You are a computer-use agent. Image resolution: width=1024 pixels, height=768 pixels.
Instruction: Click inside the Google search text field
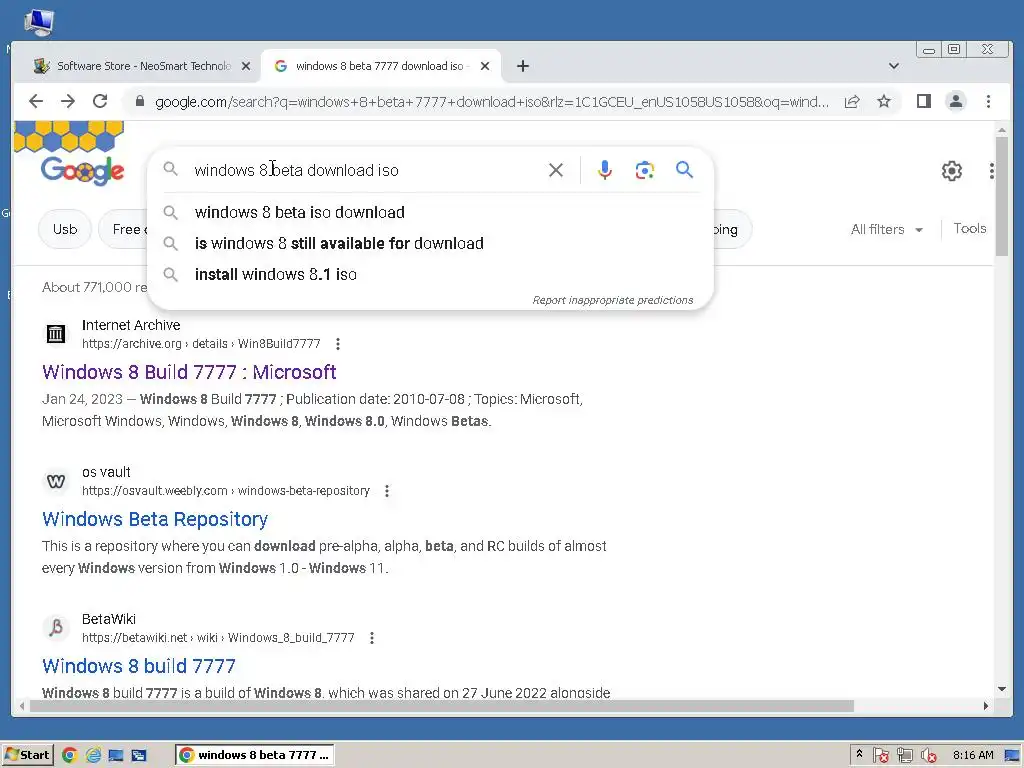pyautogui.click(x=366, y=170)
